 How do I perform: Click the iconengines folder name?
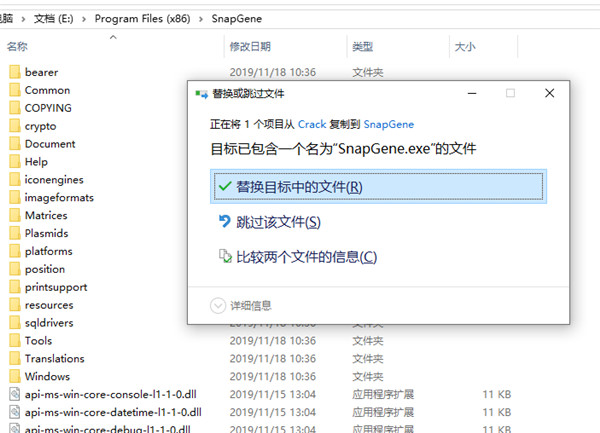tap(54, 179)
